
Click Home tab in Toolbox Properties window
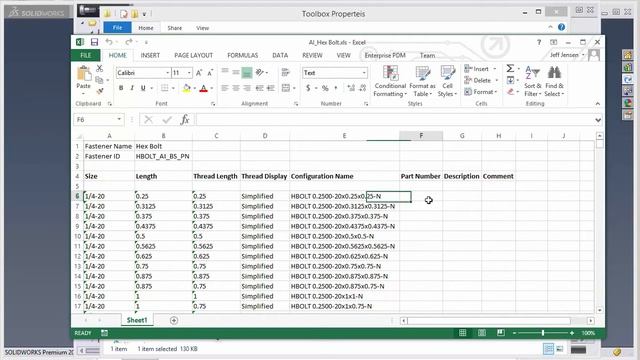(146, 28)
